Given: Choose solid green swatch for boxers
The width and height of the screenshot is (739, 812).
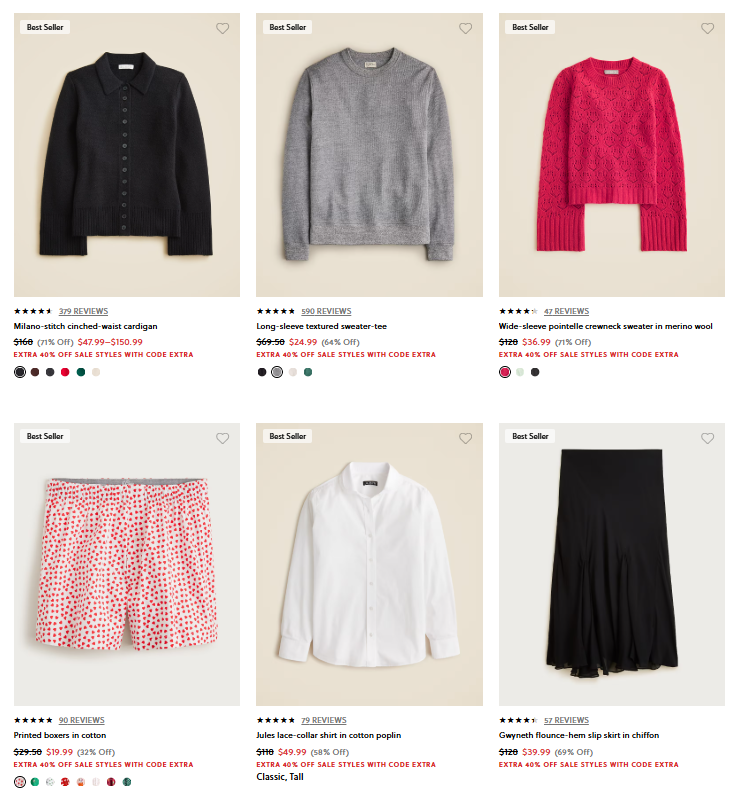Looking at the screenshot, I should pos(35,782).
